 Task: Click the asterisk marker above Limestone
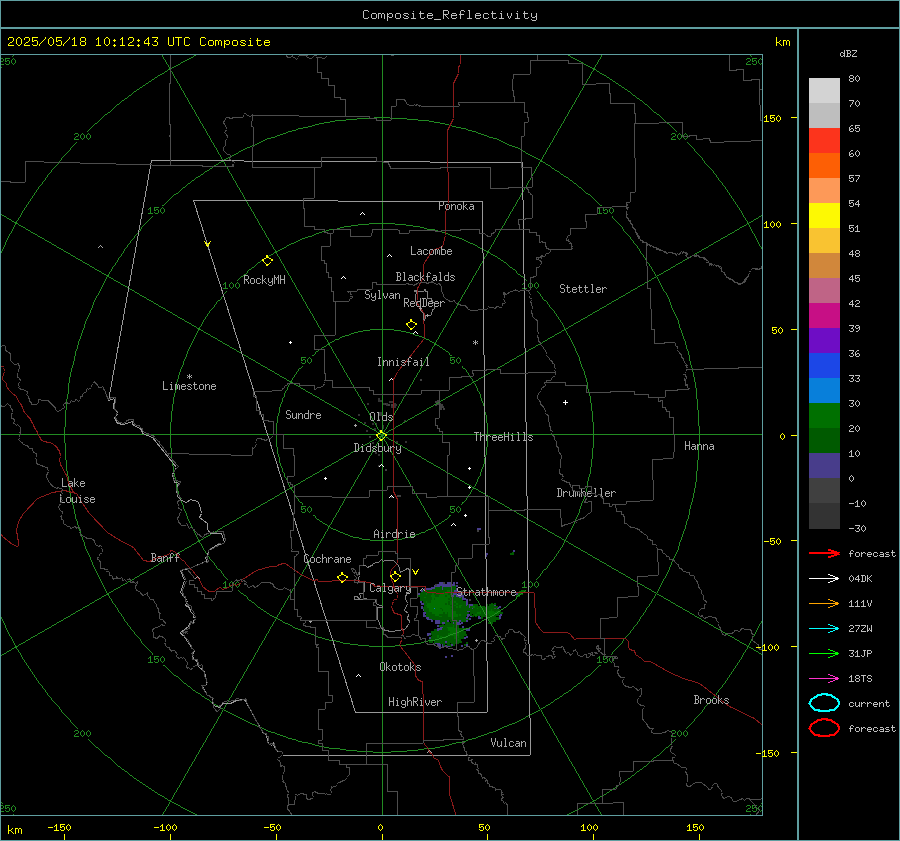[x=189, y=377]
